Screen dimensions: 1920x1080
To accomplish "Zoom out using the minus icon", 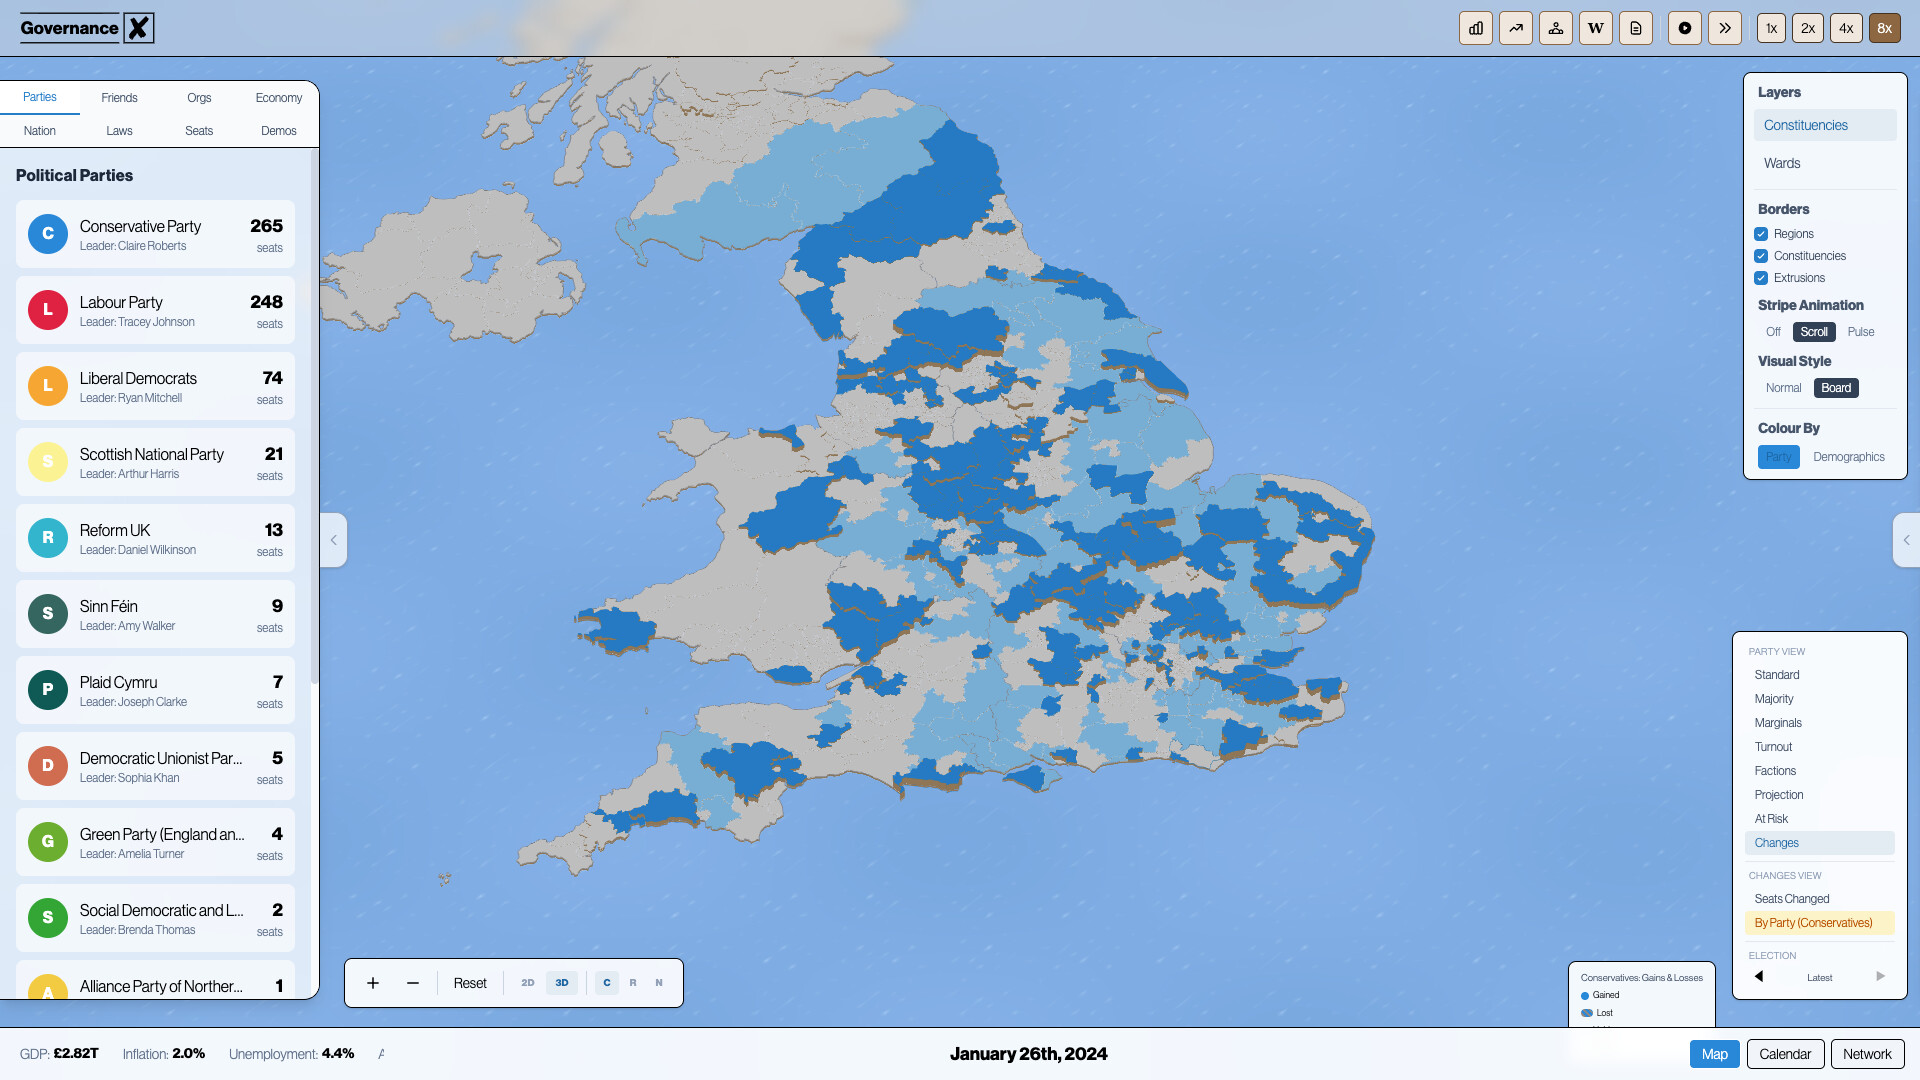I will click(x=412, y=983).
